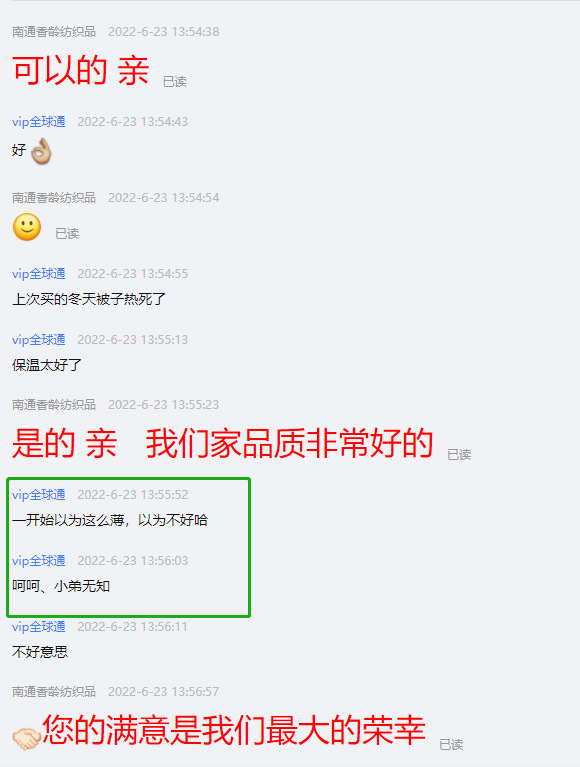Click the yellow smiley face emoji
The width and height of the screenshot is (580, 767).
pyautogui.click(x=27, y=227)
